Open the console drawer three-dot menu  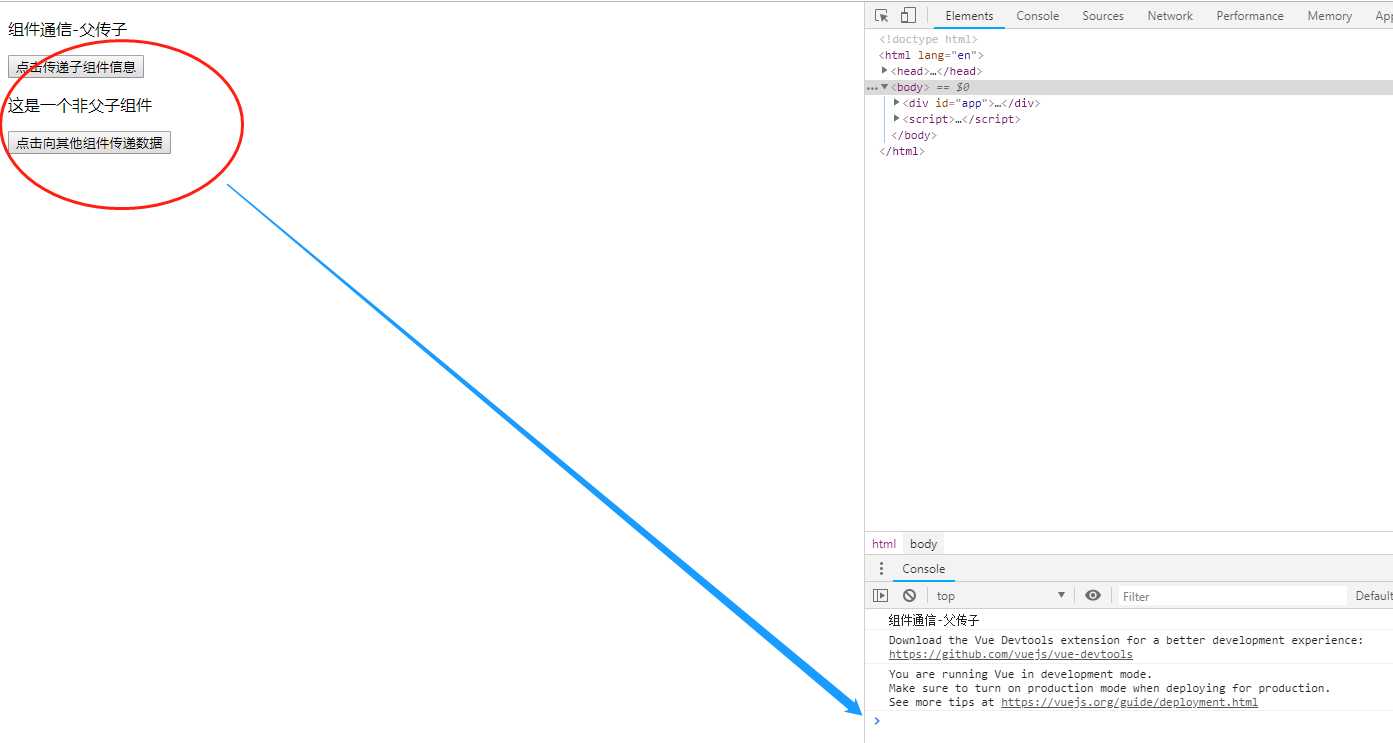point(881,569)
